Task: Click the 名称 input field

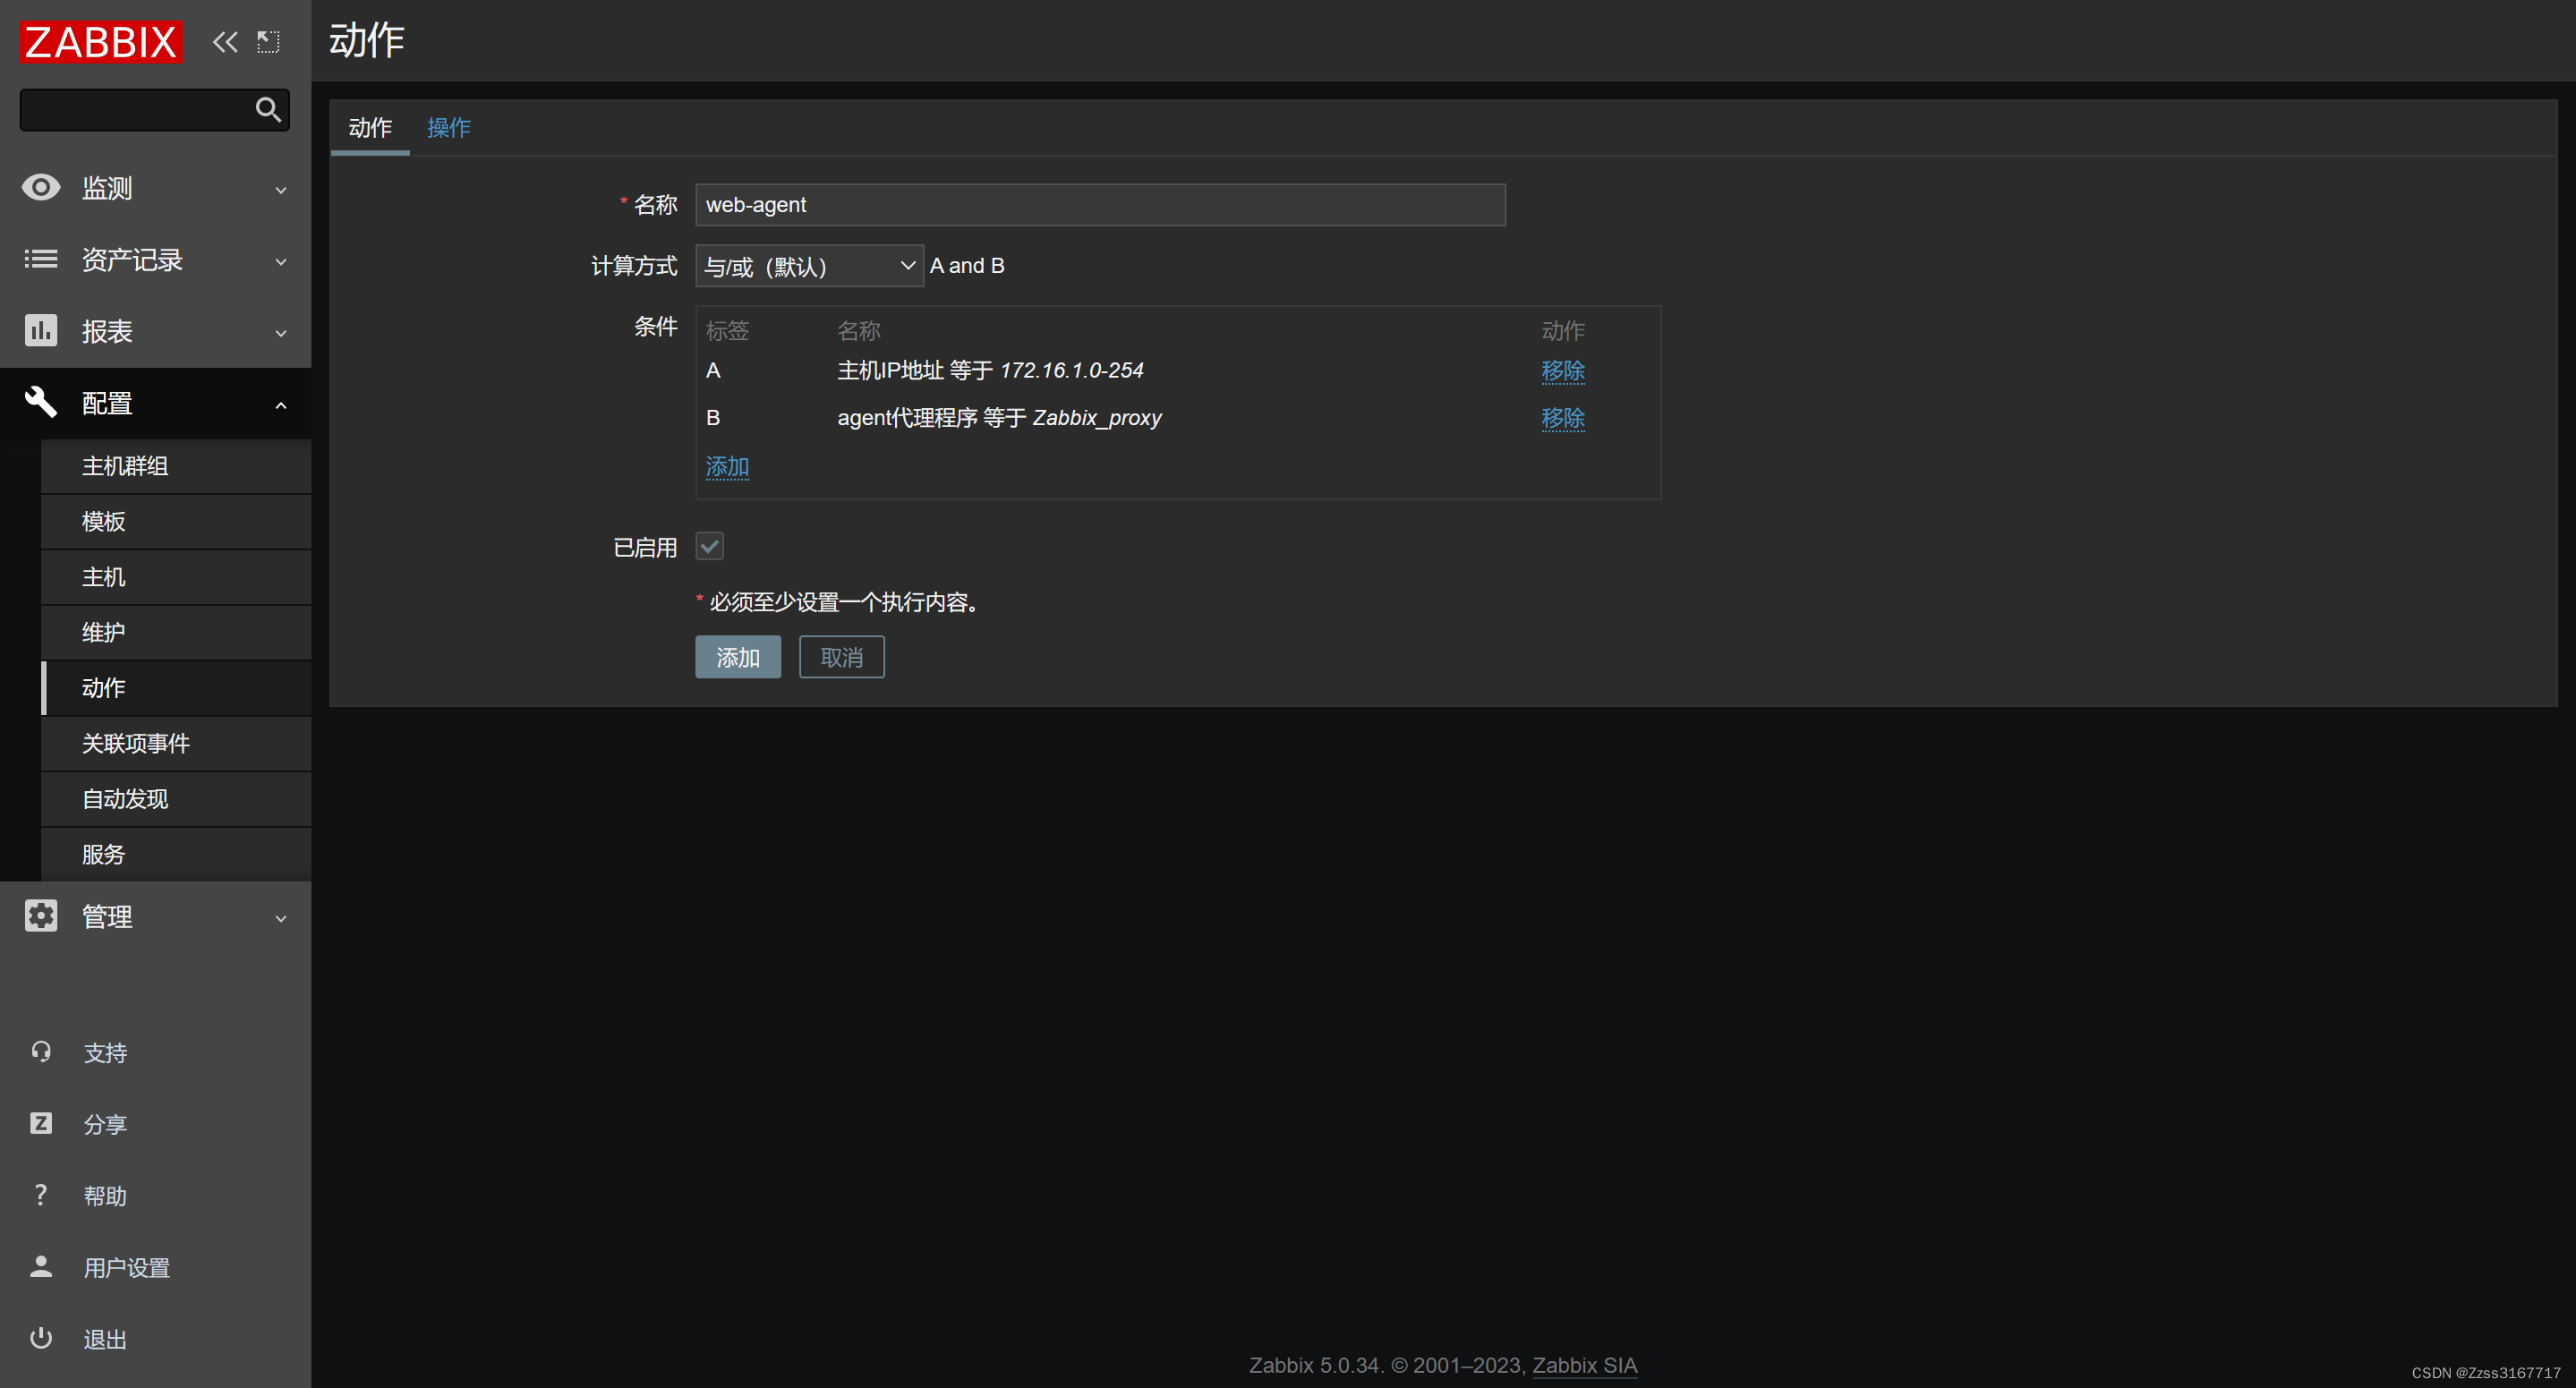Action: point(1100,205)
